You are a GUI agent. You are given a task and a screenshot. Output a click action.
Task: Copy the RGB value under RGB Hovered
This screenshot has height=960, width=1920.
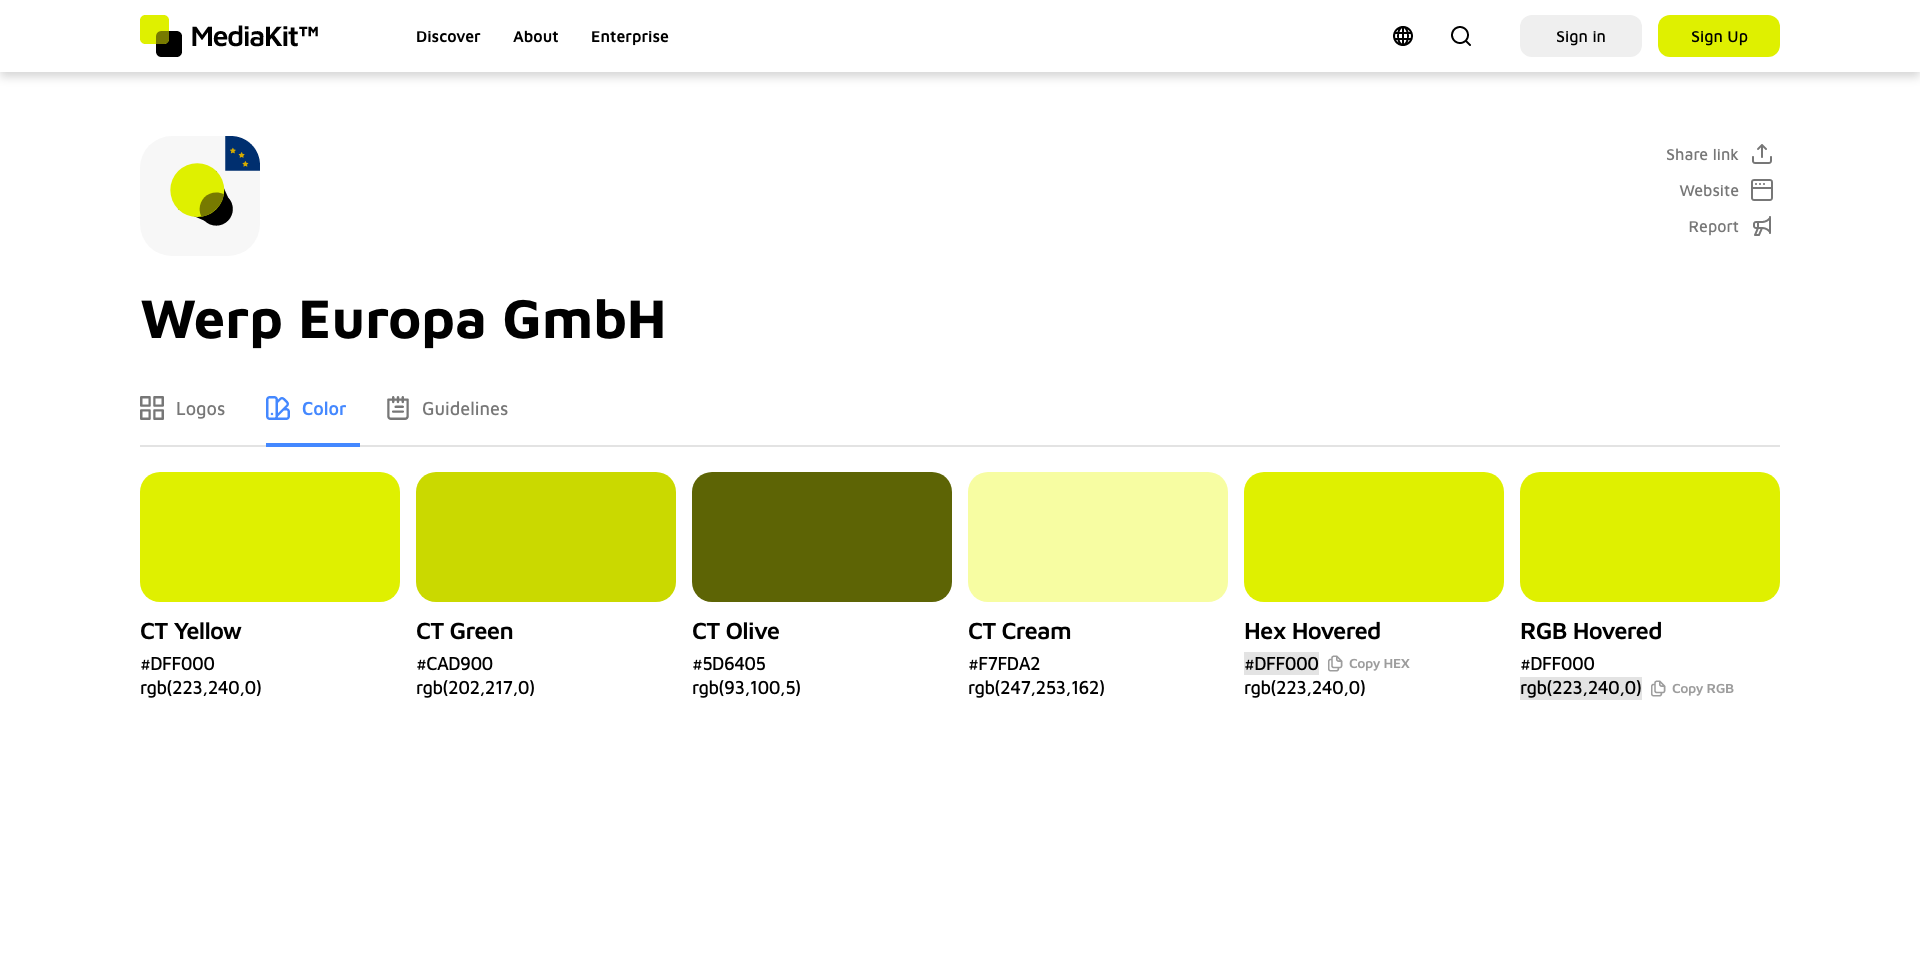1692,688
